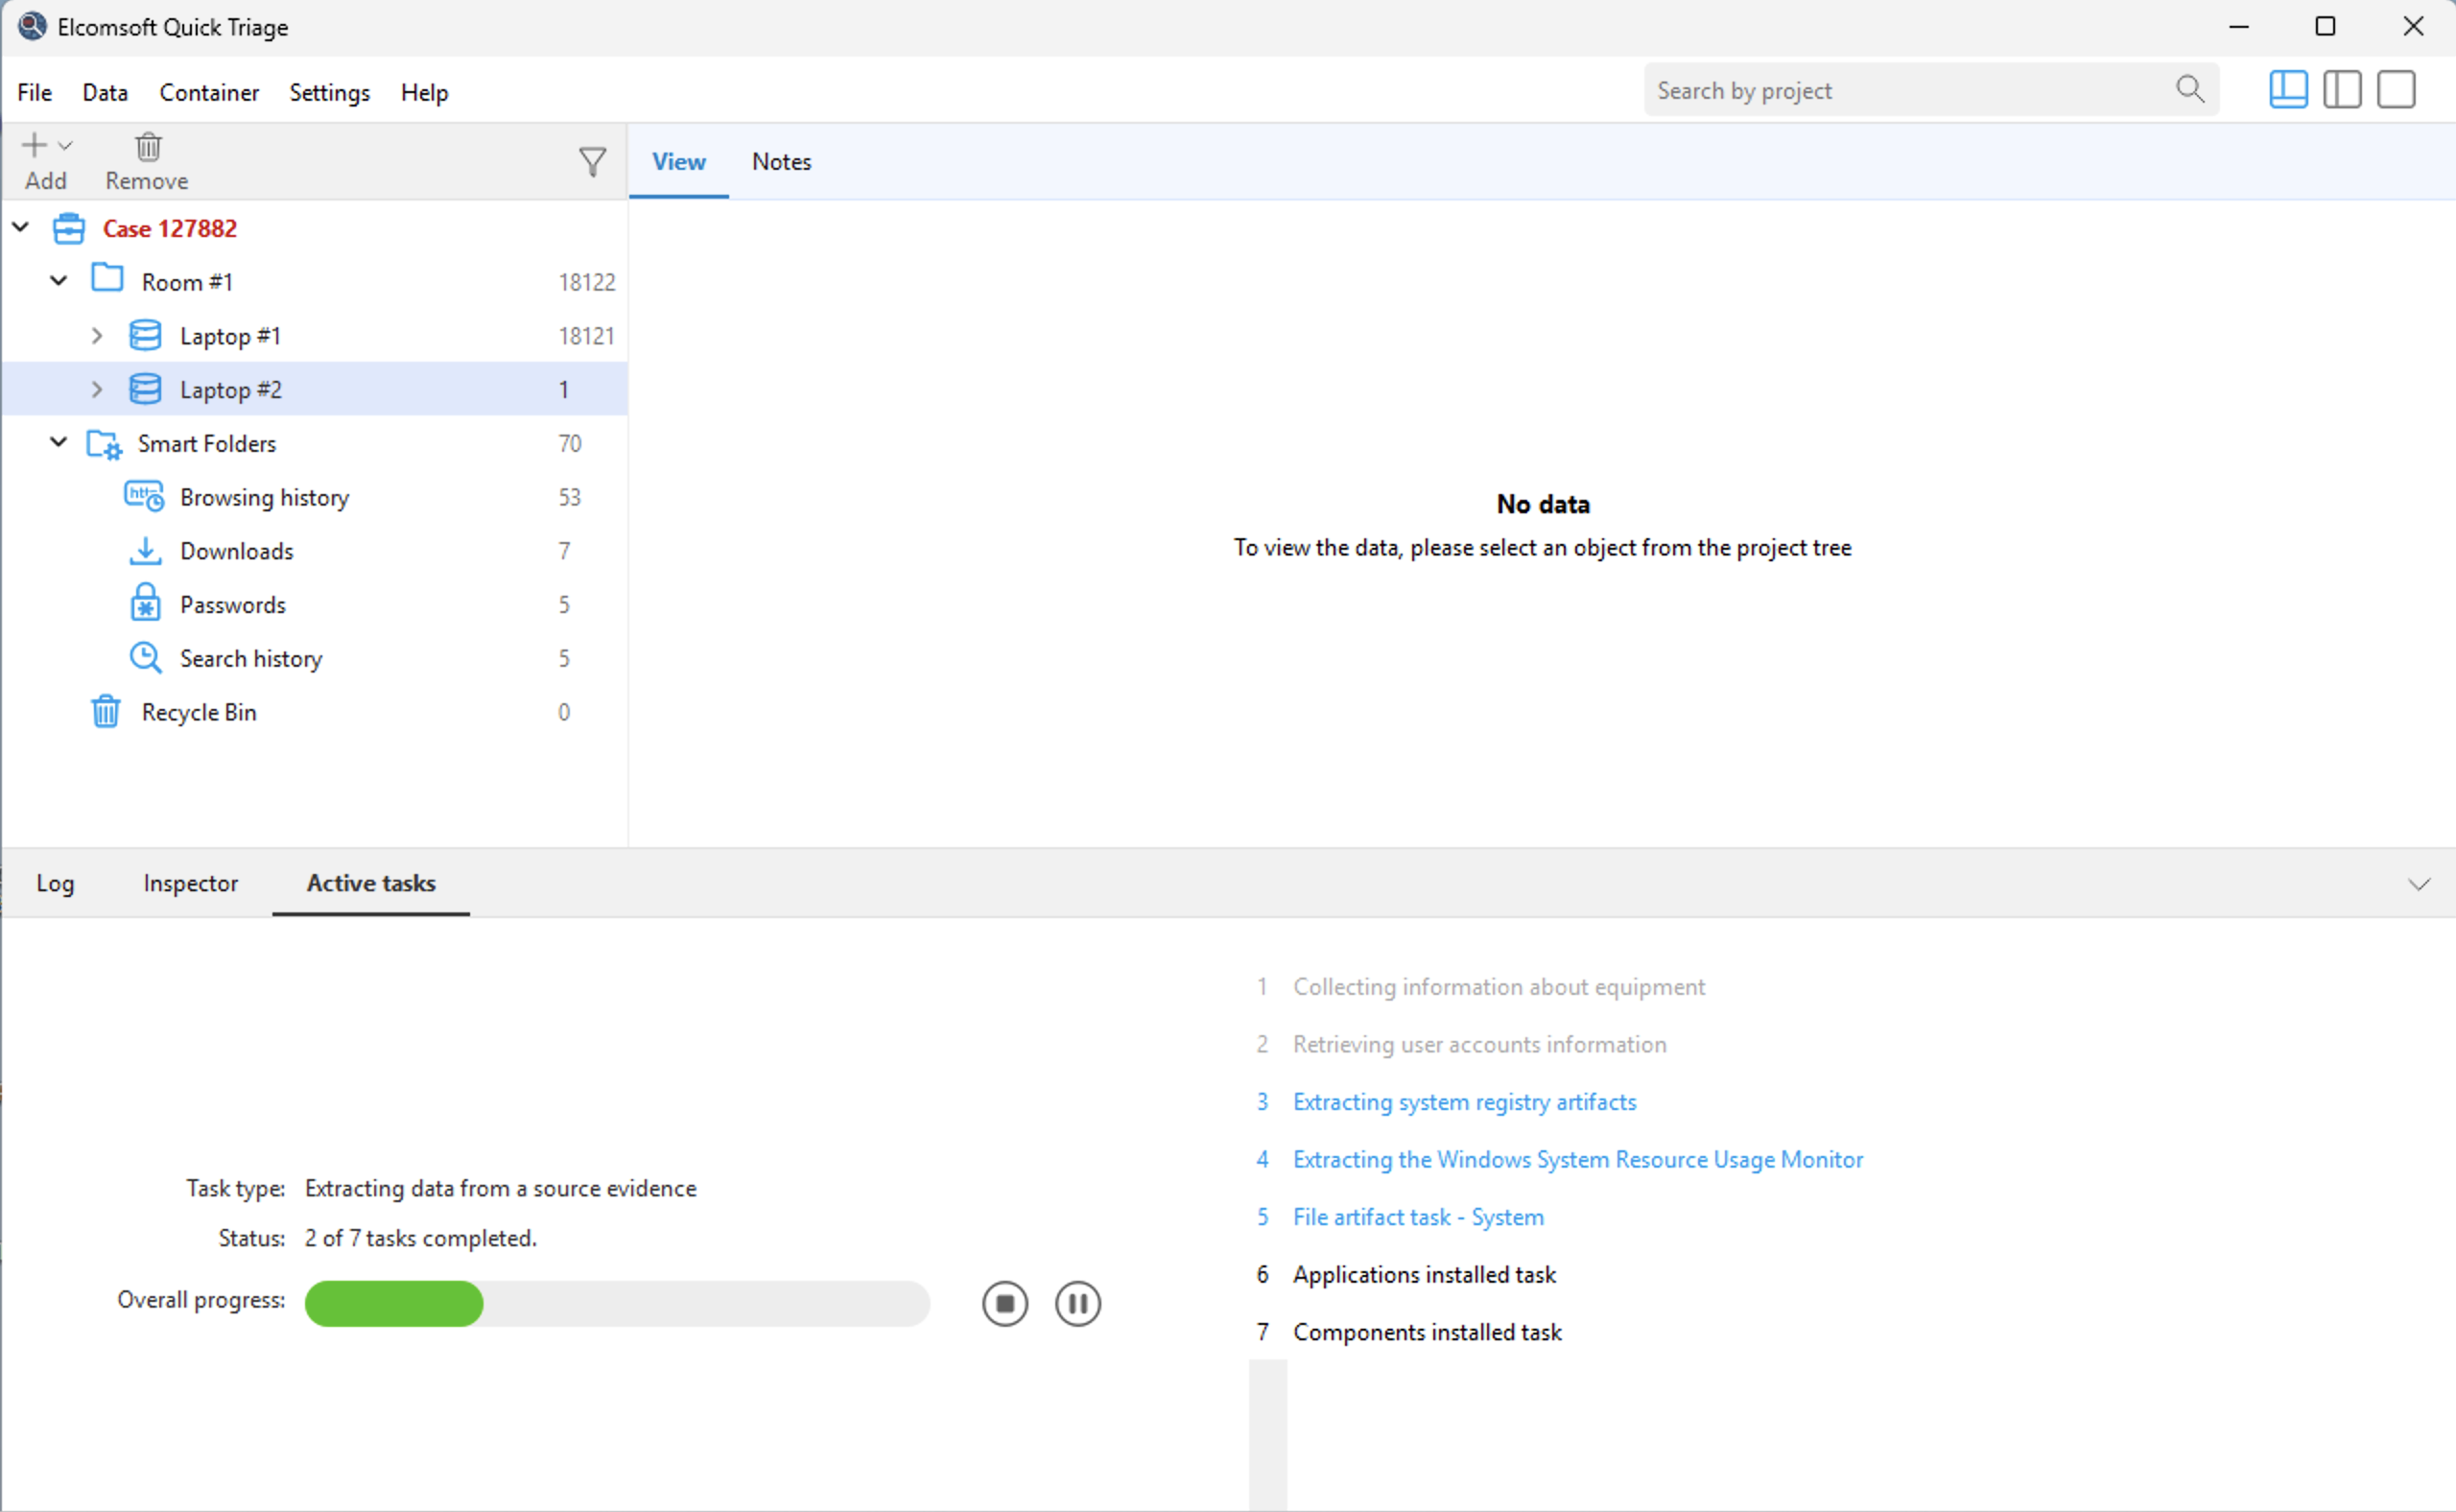Switch to single-pane layout

(x=2396, y=90)
